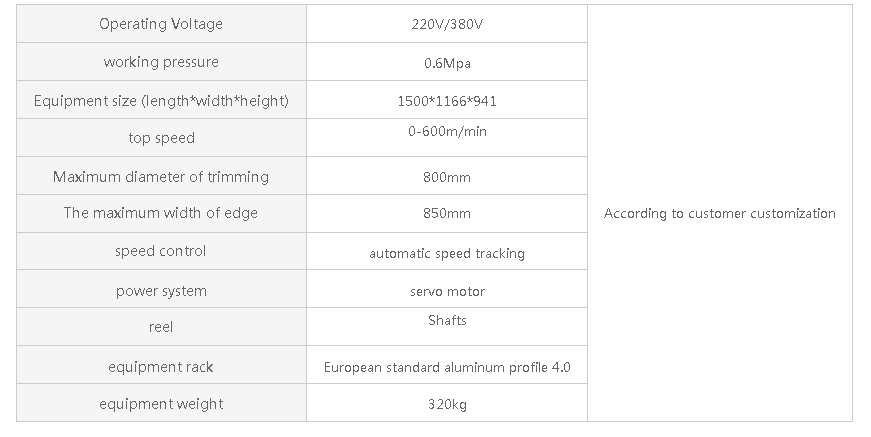The width and height of the screenshot is (871, 437).
Task: Click the 320kg weight value
Action: tap(447, 405)
